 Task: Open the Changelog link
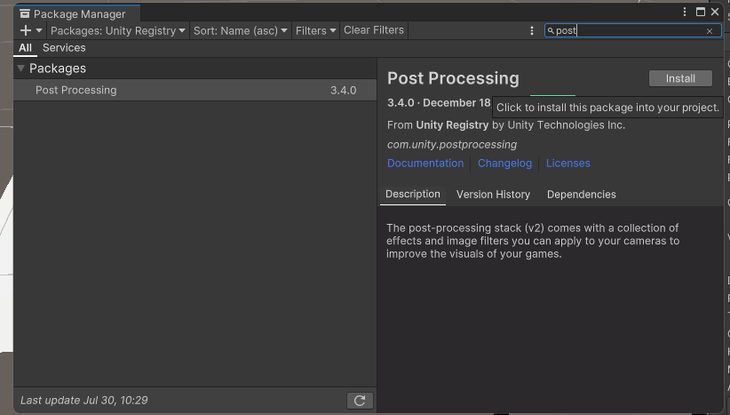505,163
